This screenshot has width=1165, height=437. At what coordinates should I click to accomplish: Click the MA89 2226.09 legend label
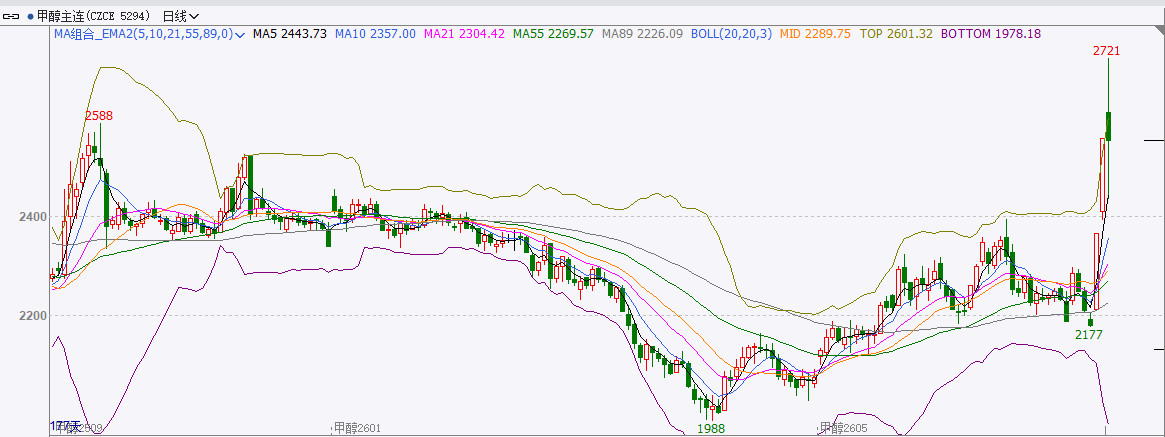642,34
